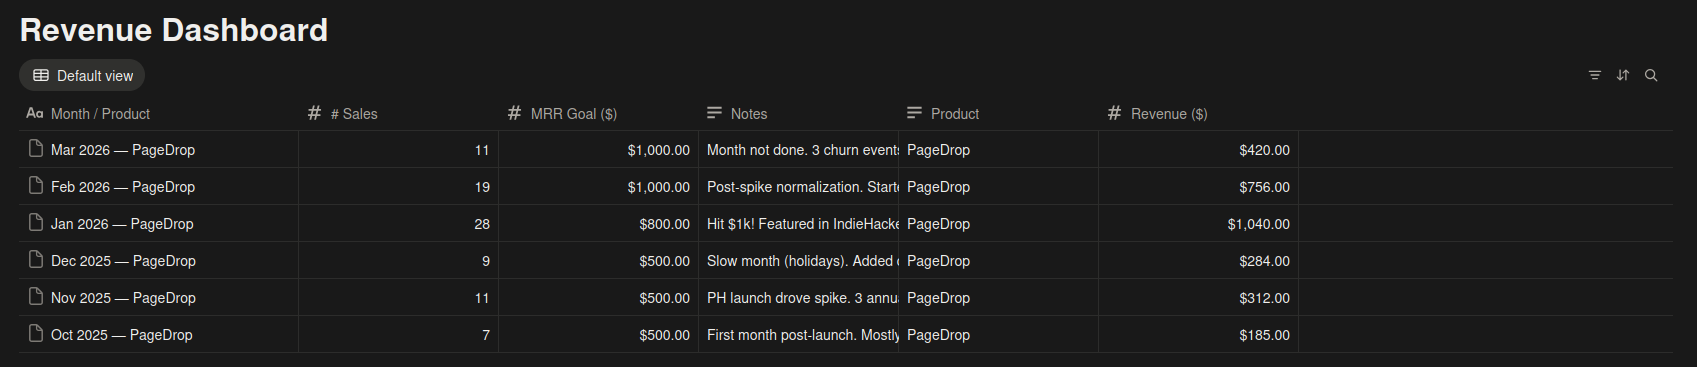This screenshot has width=1697, height=367.
Task: Click the page icon for Dec 2025 — PageDrop
Action: 36,260
